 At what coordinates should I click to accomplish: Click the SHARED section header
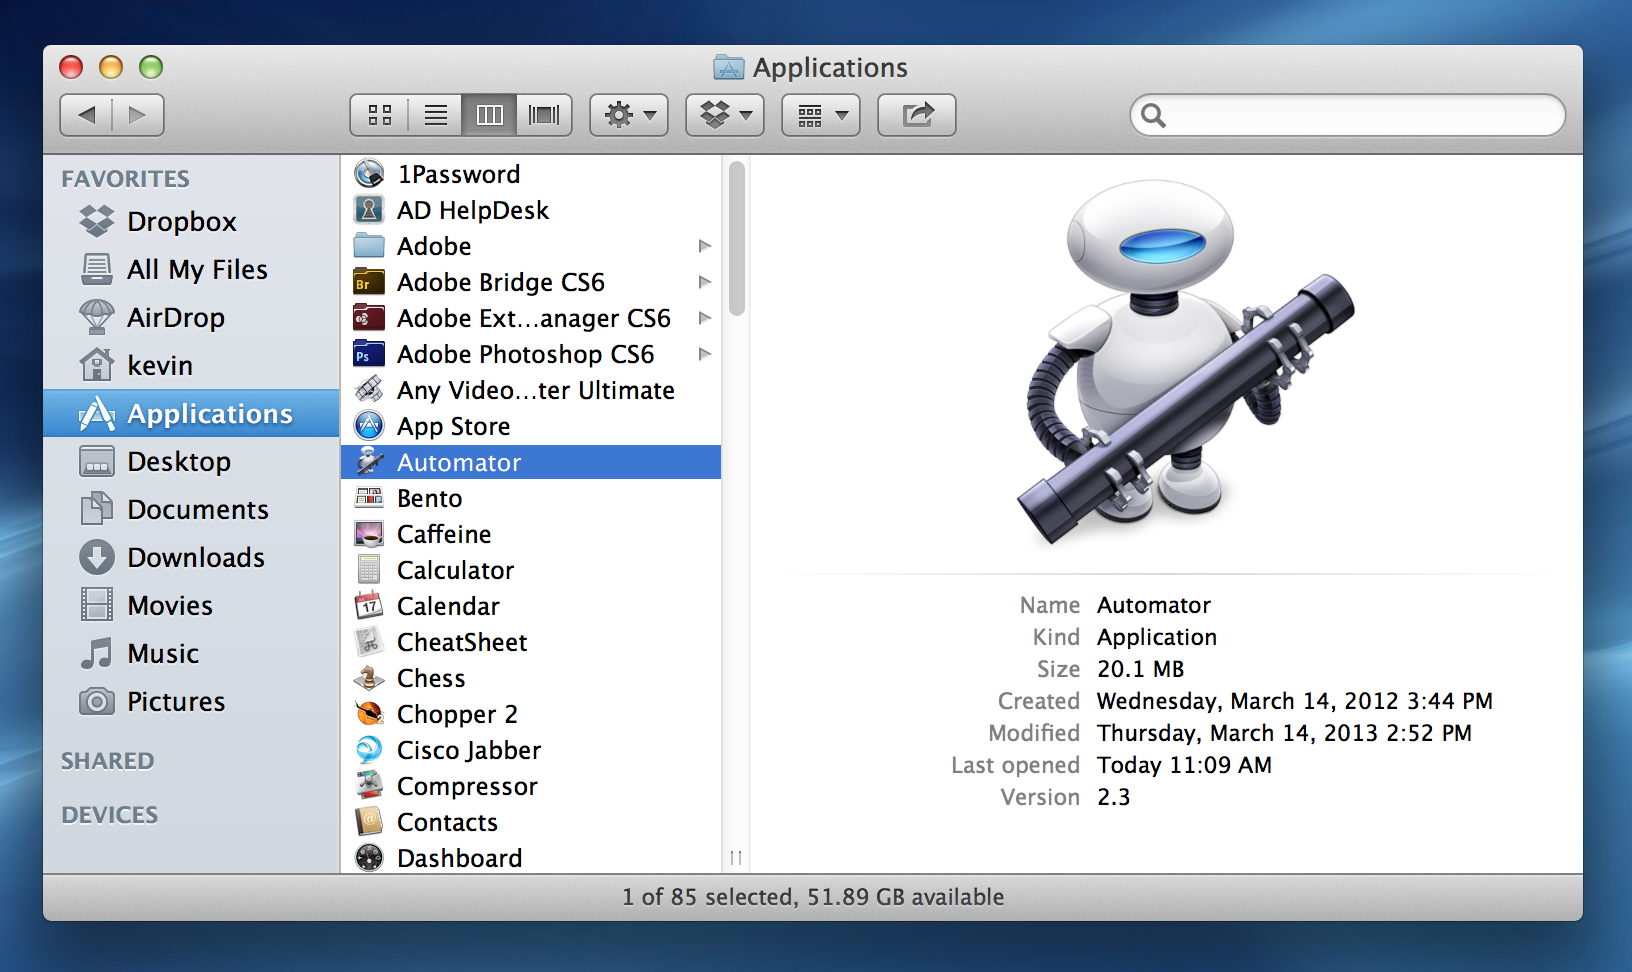coord(107,761)
